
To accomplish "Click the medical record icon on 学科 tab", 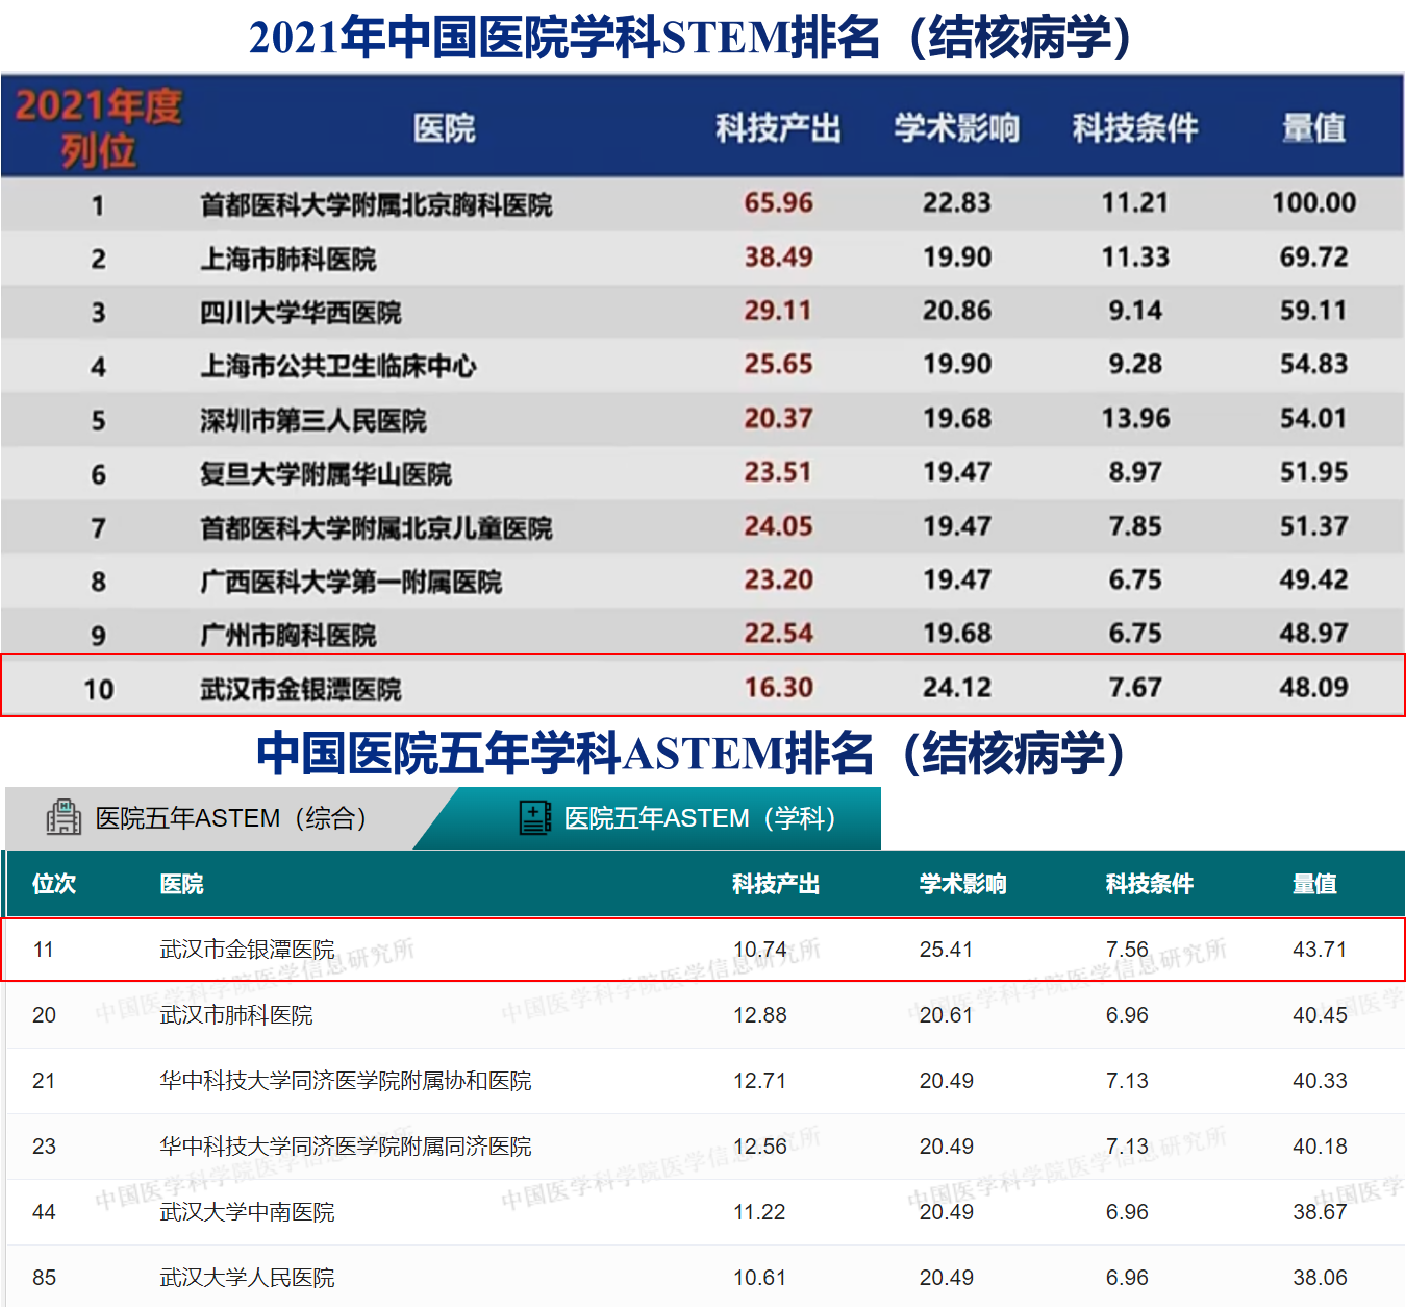I will point(536,817).
